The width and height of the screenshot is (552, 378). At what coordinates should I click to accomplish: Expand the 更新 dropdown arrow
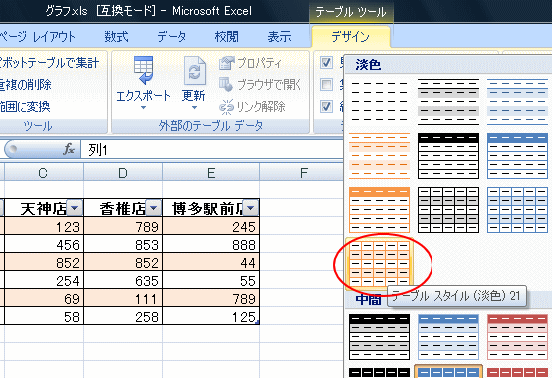[x=194, y=108]
